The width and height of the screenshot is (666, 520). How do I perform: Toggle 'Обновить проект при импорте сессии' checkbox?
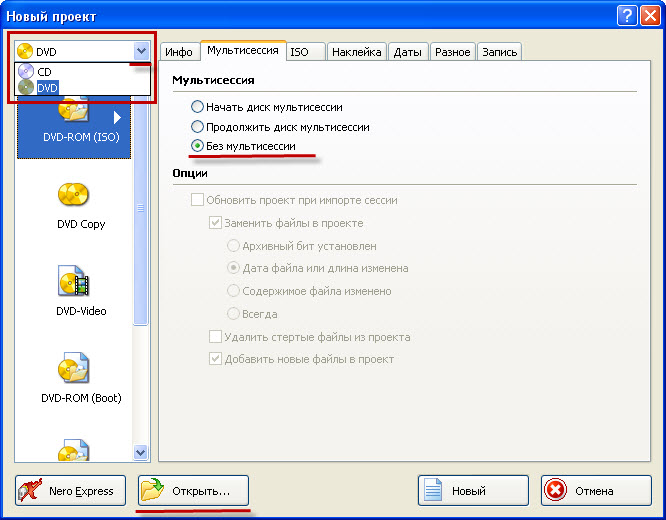(197, 200)
